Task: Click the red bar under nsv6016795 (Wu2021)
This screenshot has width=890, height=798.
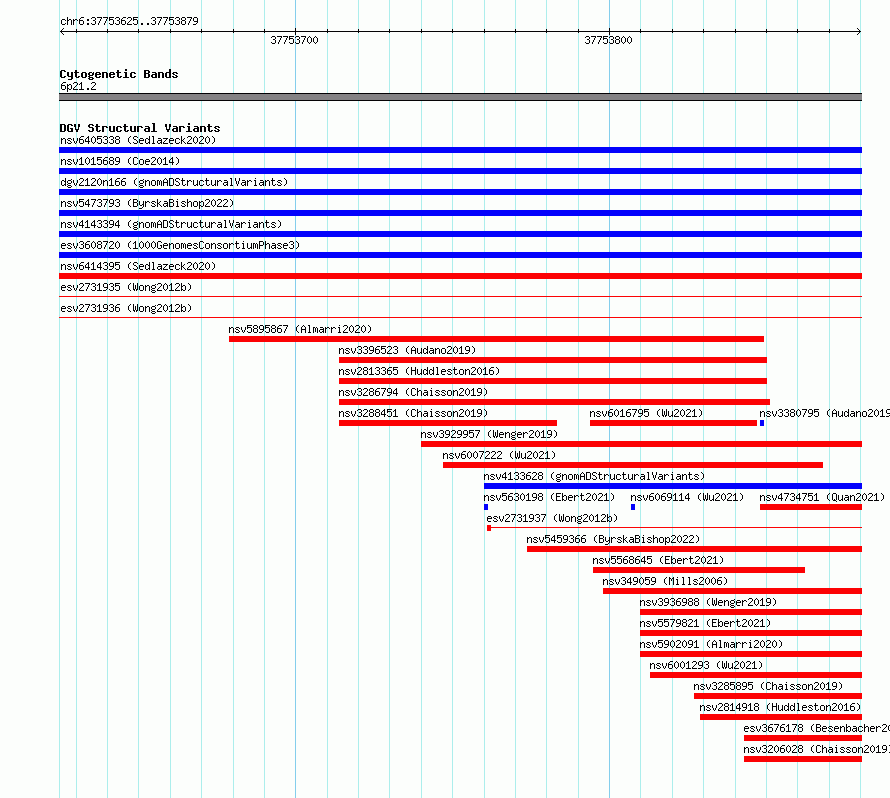Action: coord(673,423)
